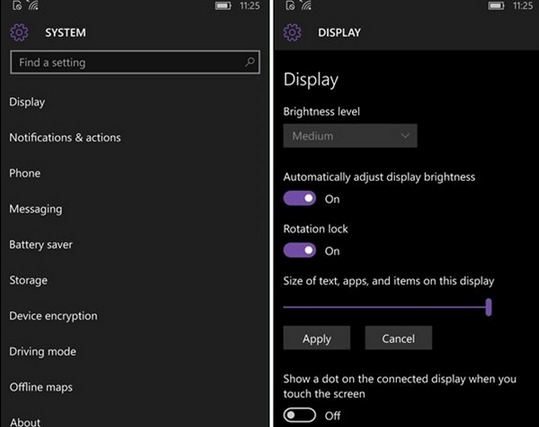Click the text size slider handle
Screen dimensions: 539x427
(x=488, y=307)
